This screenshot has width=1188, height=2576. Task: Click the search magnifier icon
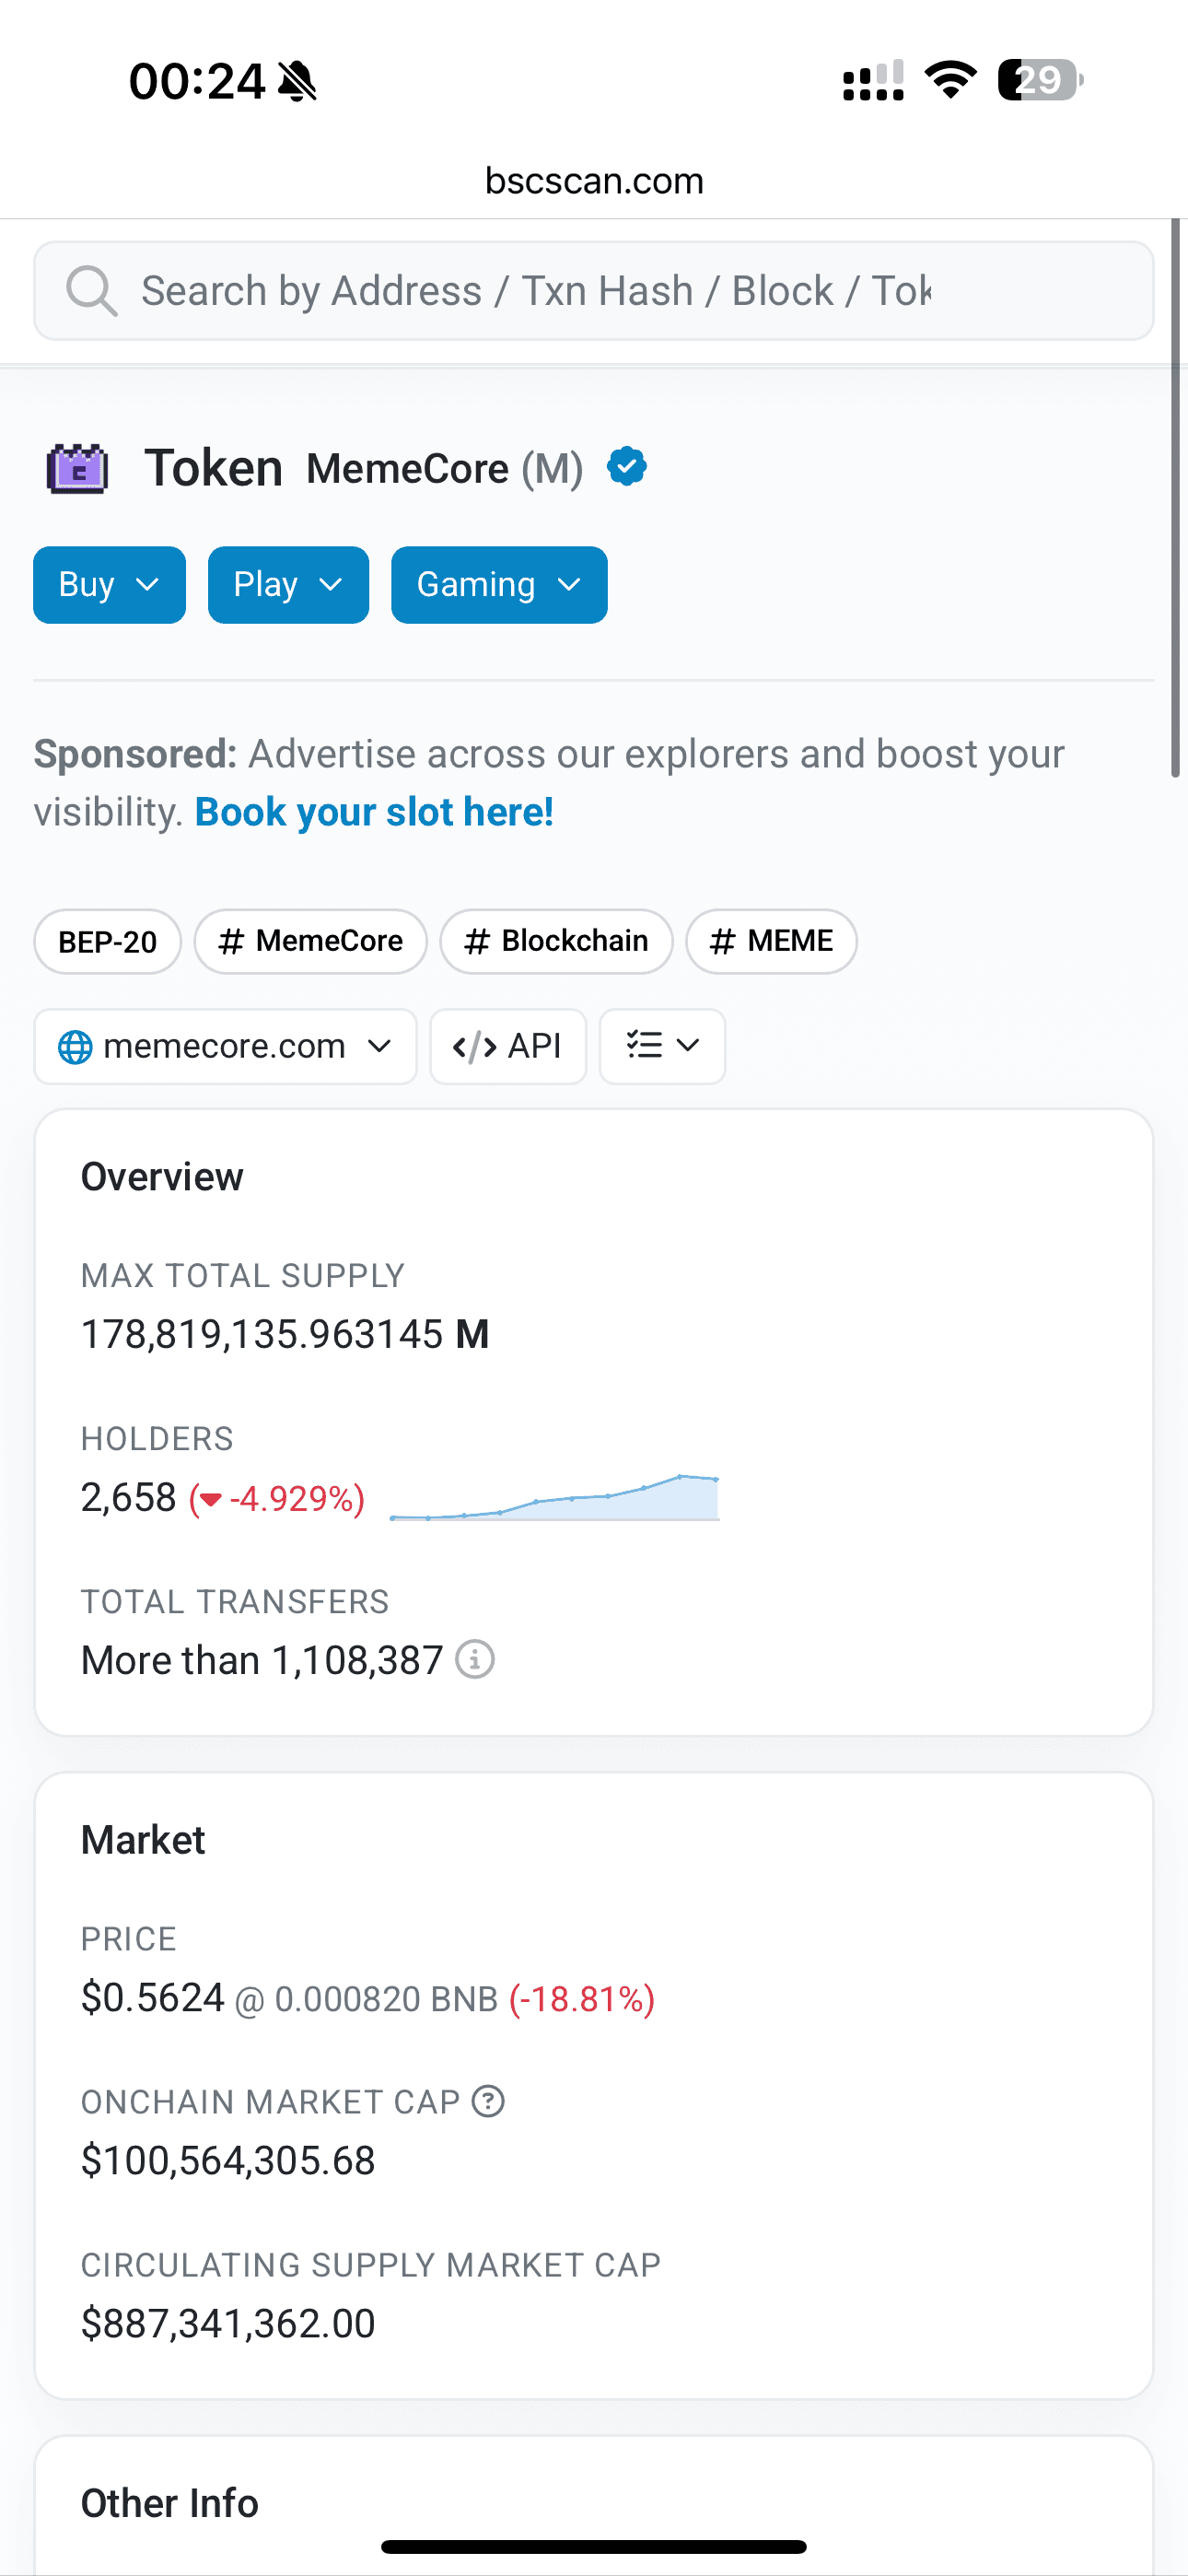click(x=91, y=291)
